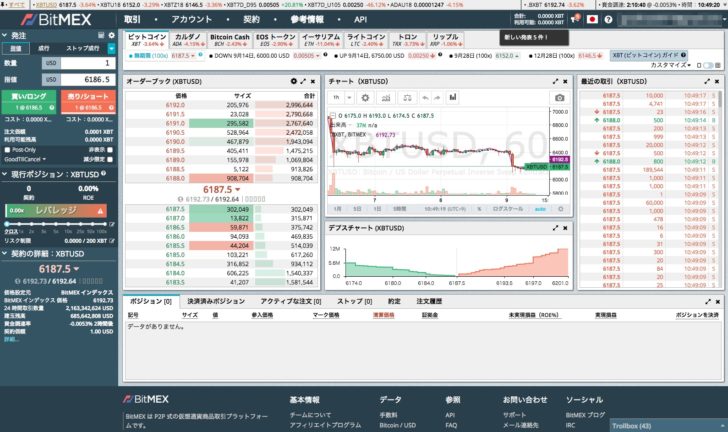Image resolution: width=728 pixels, height=432 pixels.
Task: Redo chart action arrow
Action: point(437,98)
